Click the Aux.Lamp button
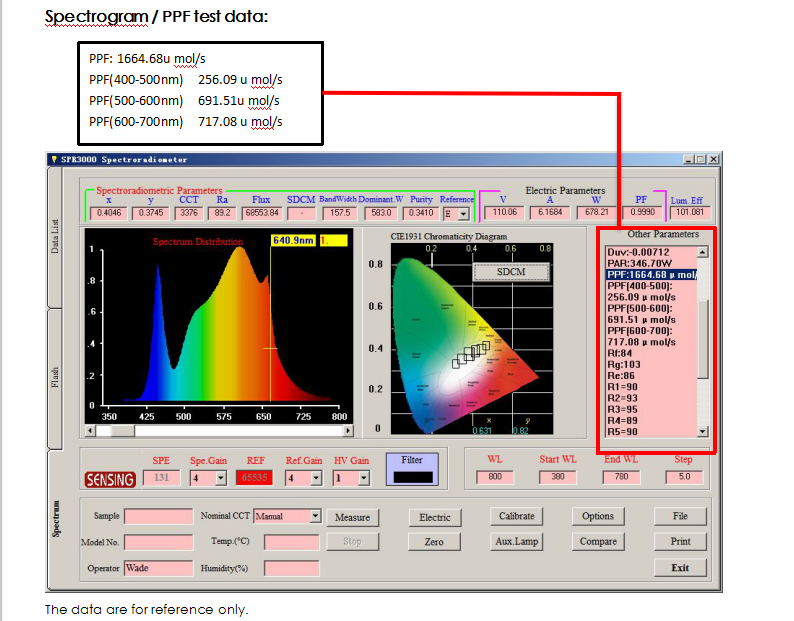This screenshot has width=794, height=621. point(517,541)
